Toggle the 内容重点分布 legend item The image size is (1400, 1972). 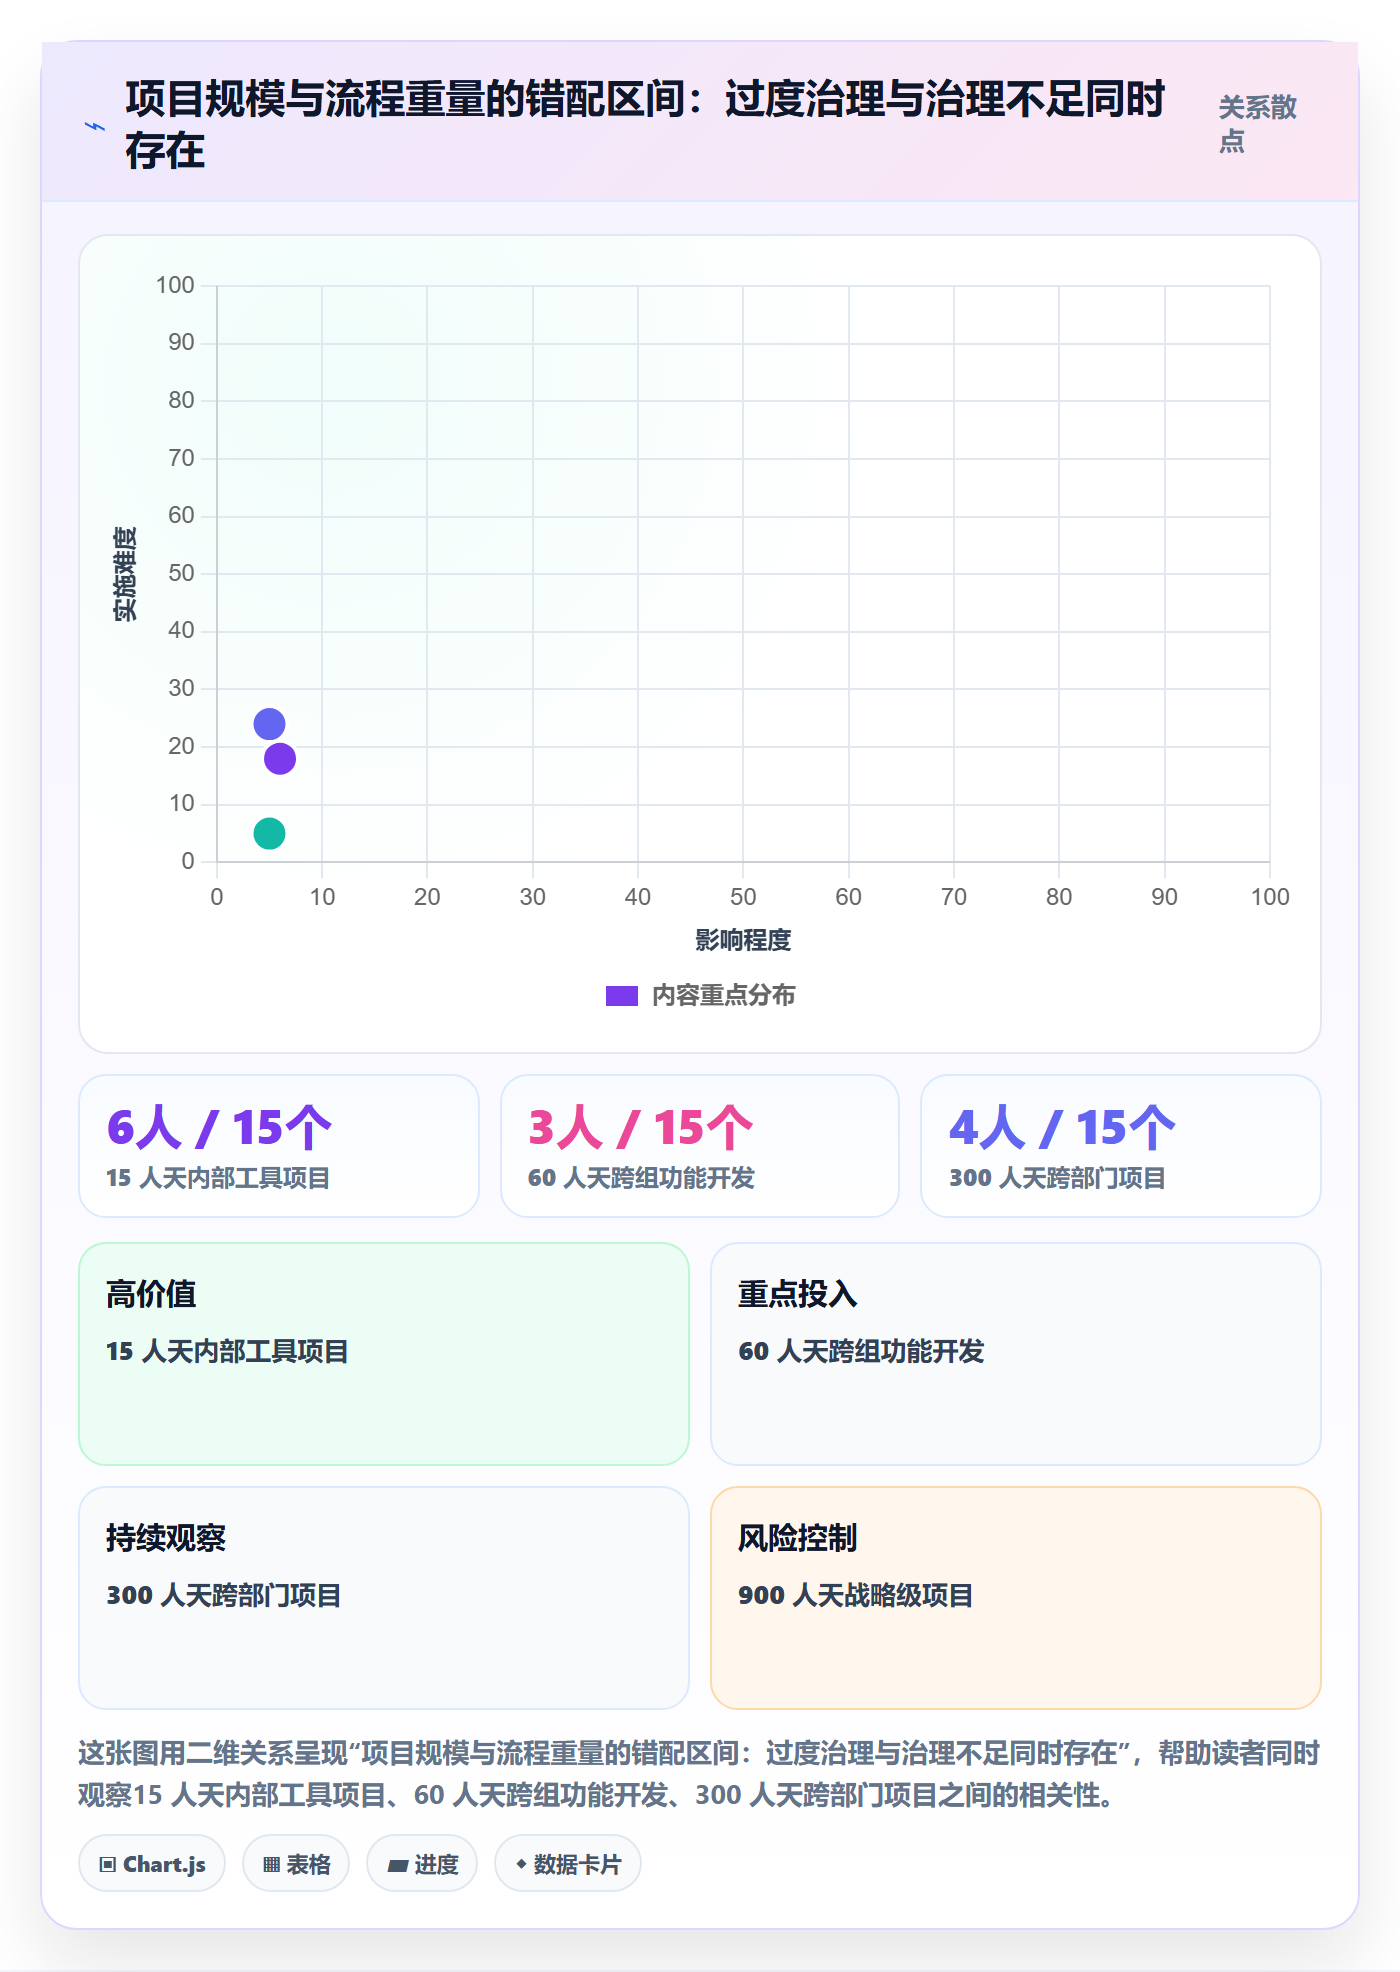point(700,995)
